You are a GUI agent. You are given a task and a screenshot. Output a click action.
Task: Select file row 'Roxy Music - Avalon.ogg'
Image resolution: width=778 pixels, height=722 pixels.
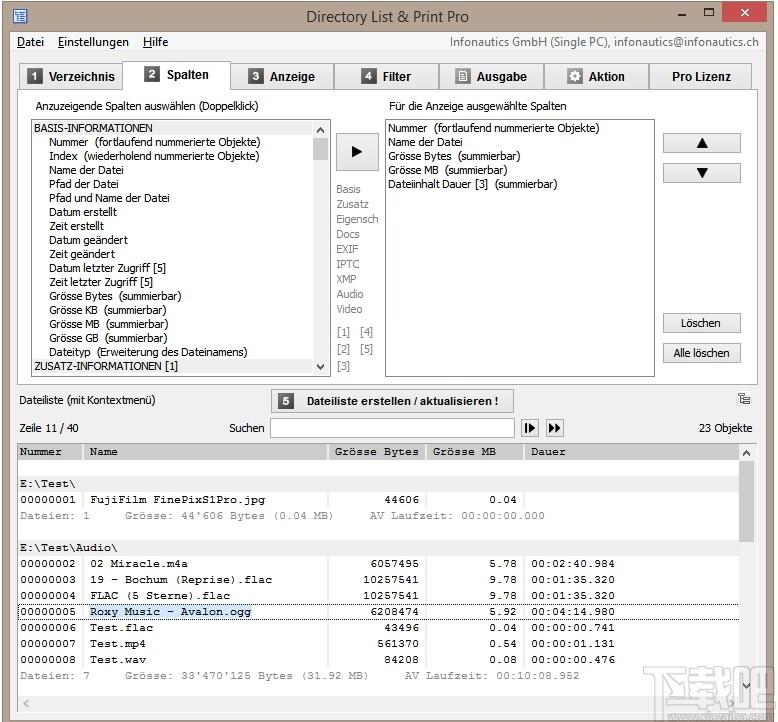point(378,612)
